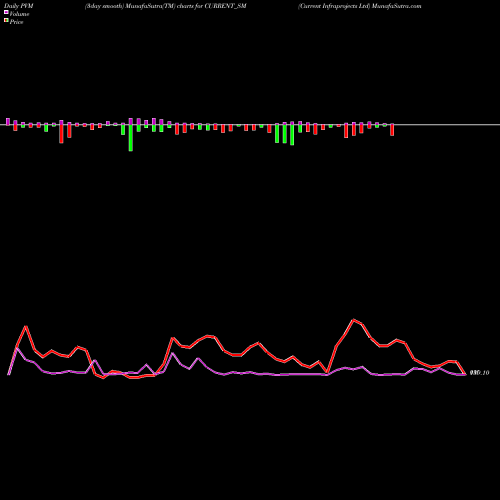Click the 'Daily PVM' chart title
The image size is (500, 500).
[19, 6]
